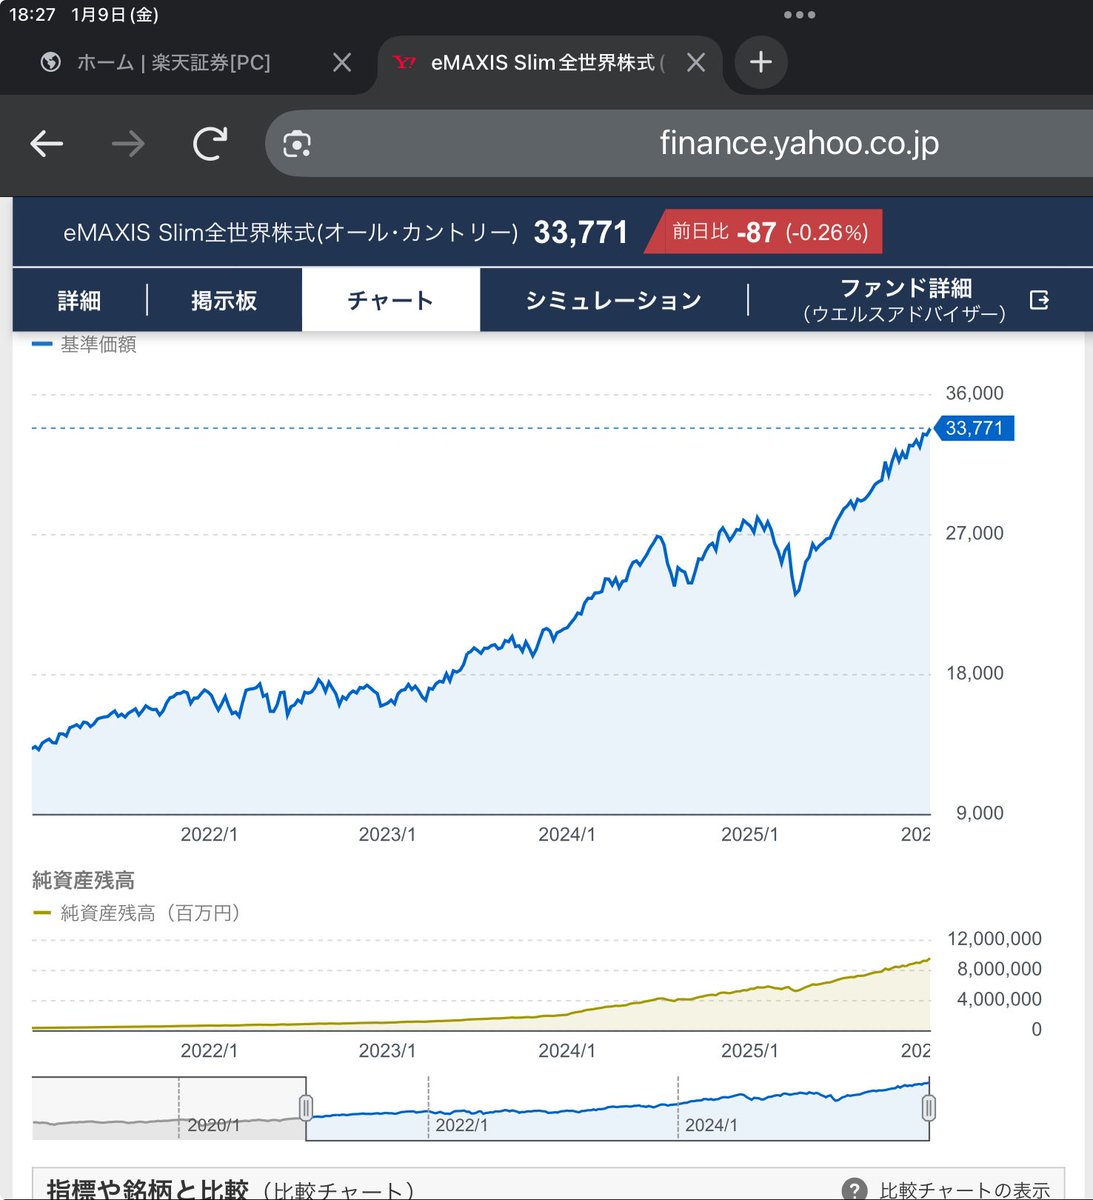Select the チャート tab
The height and width of the screenshot is (1200, 1093).
tap(390, 300)
